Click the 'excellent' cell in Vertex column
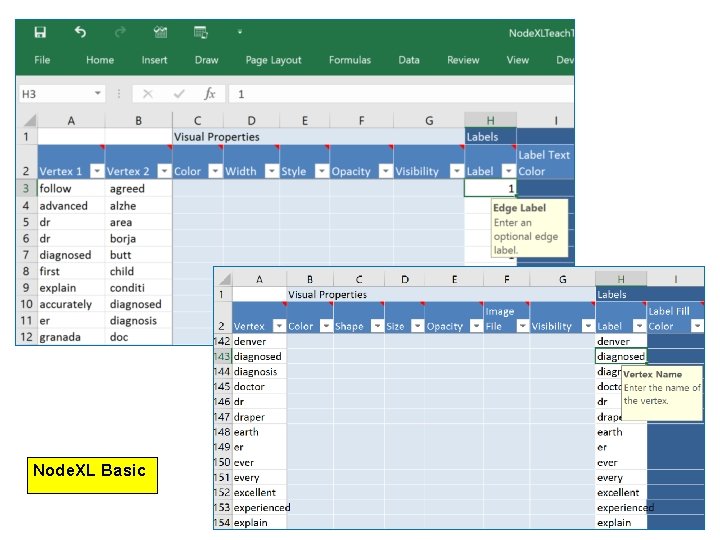Image resolution: width=720 pixels, height=540 pixels. coord(259,492)
